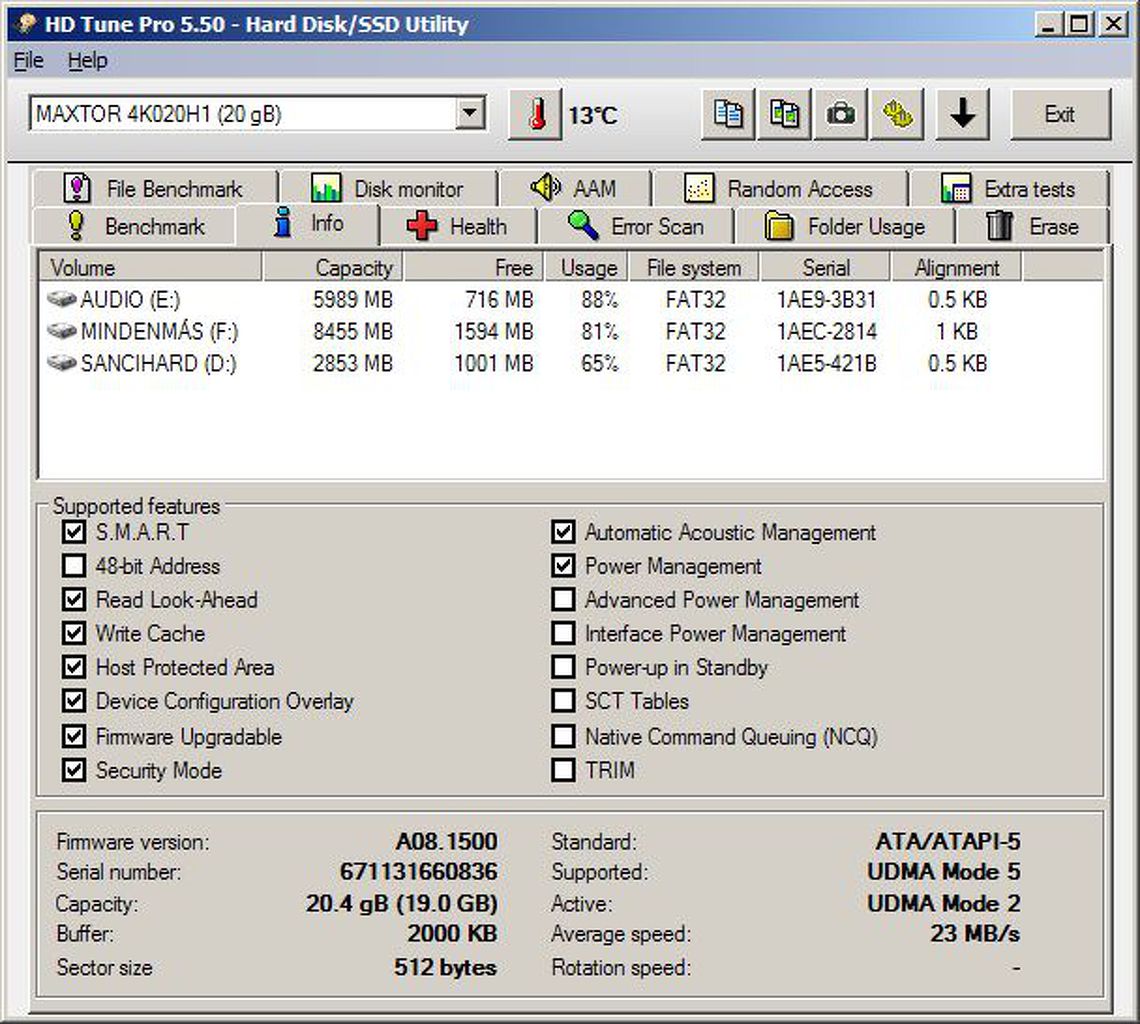Click HD Tune Pro title bar app icon
This screenshot has height=1024, width=1140.
click(x=26, y=23)
